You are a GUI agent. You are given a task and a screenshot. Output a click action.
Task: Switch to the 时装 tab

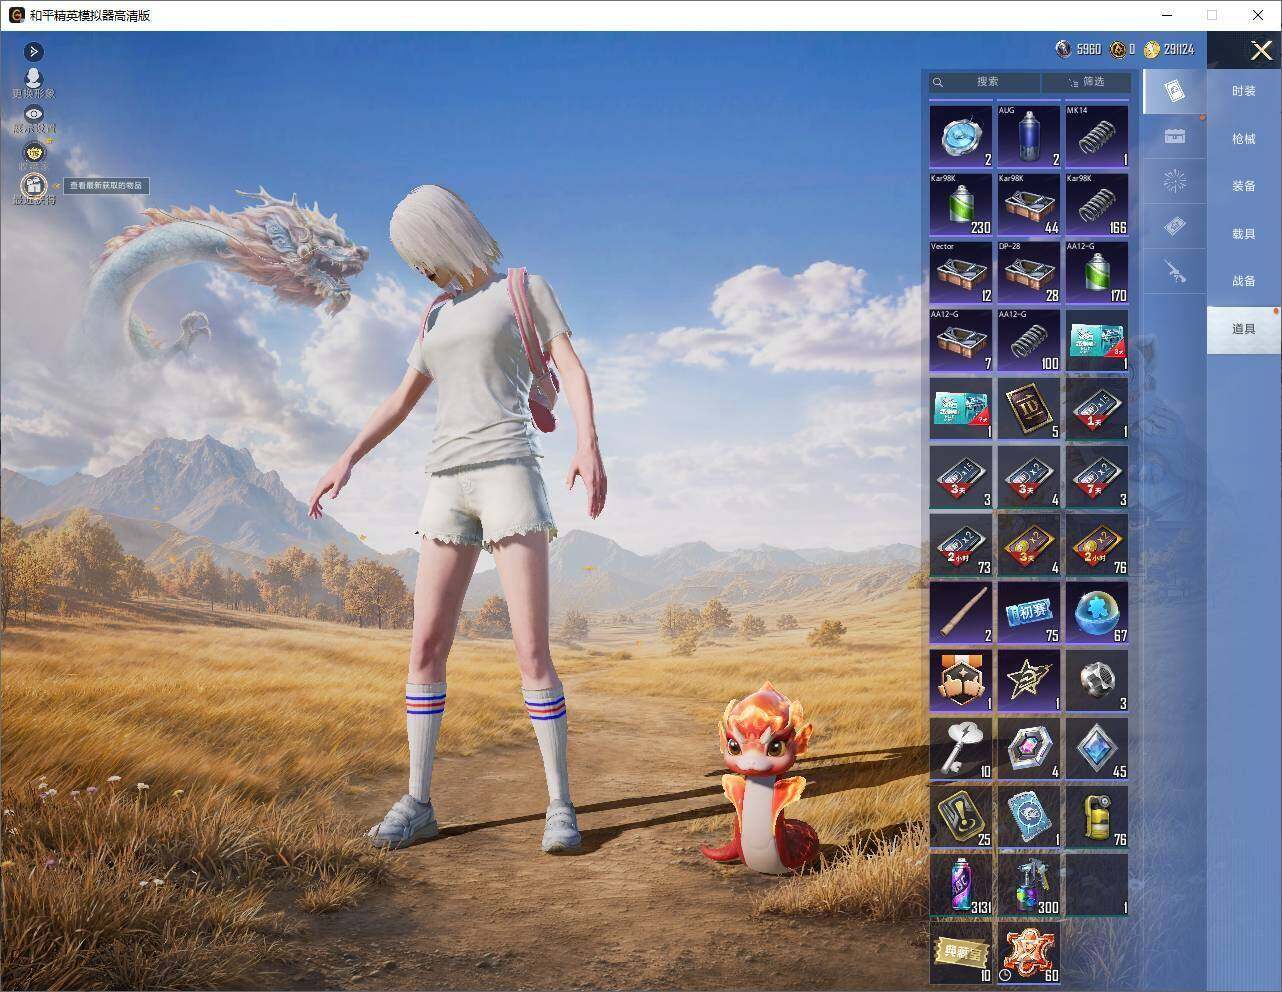1244,91
